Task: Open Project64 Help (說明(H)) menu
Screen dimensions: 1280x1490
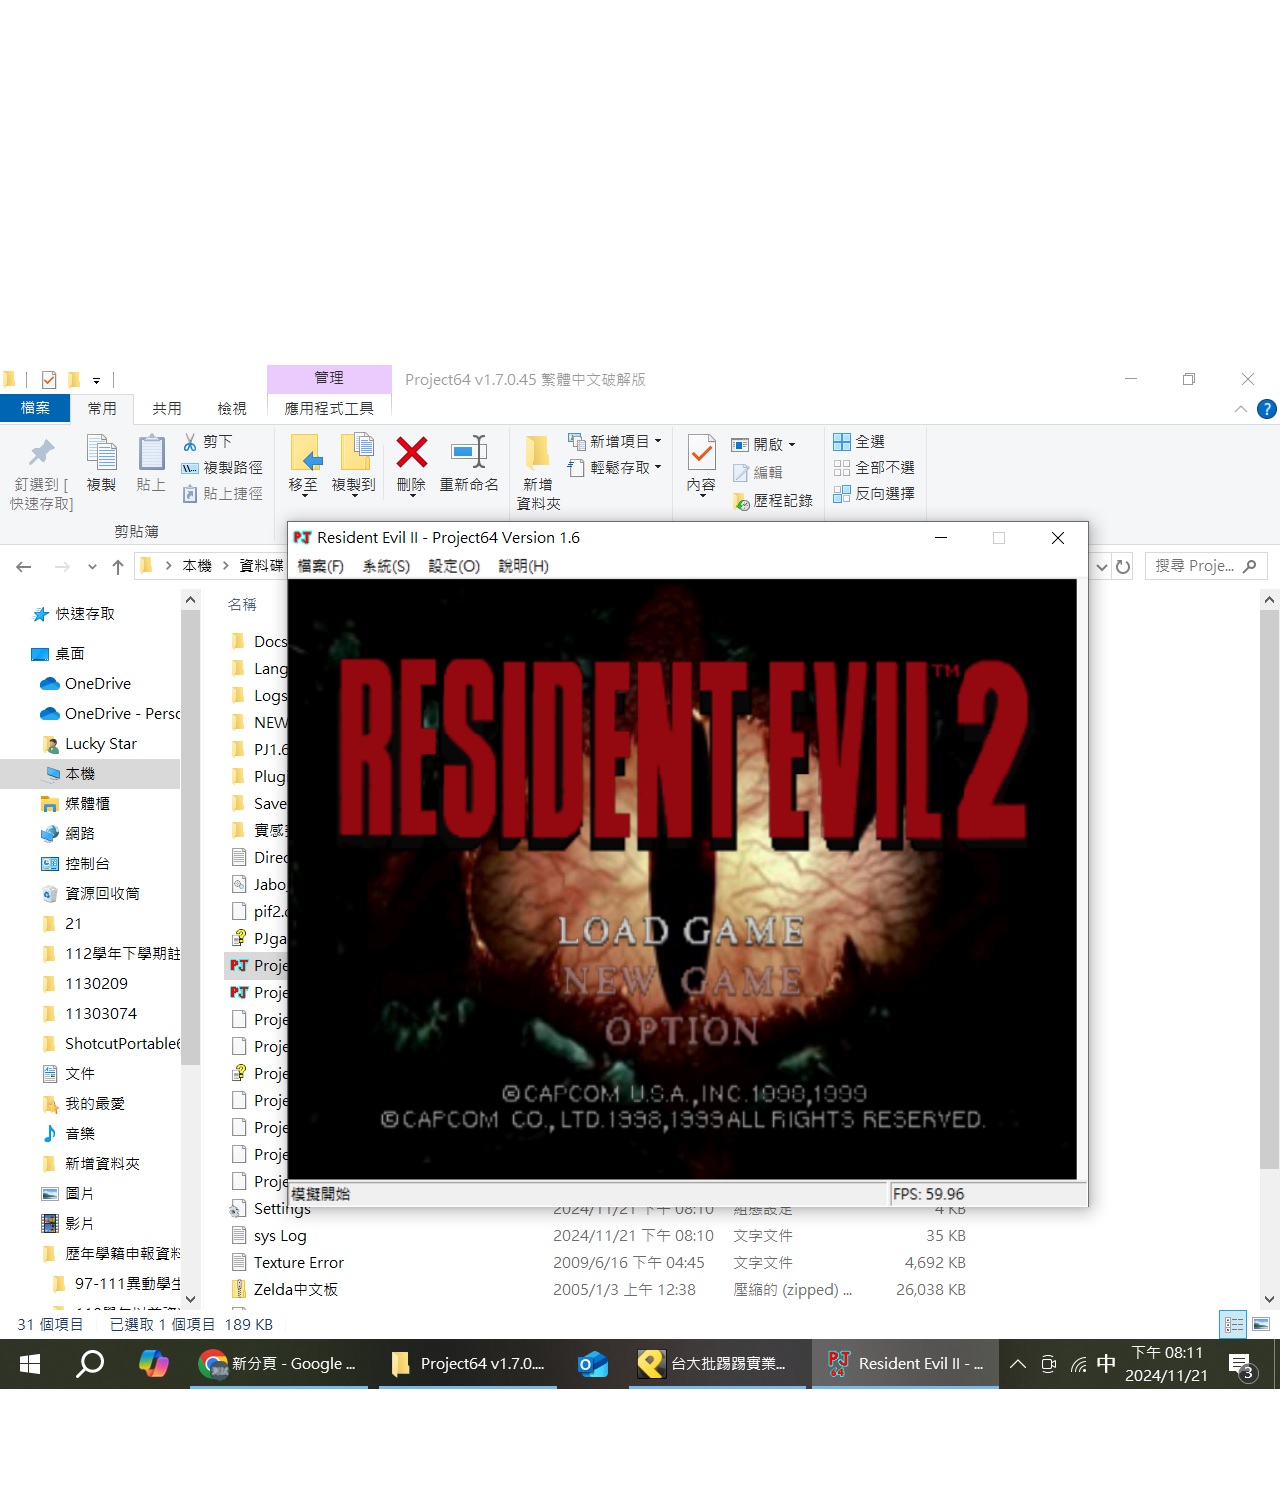Action: (x=523, y=566)
